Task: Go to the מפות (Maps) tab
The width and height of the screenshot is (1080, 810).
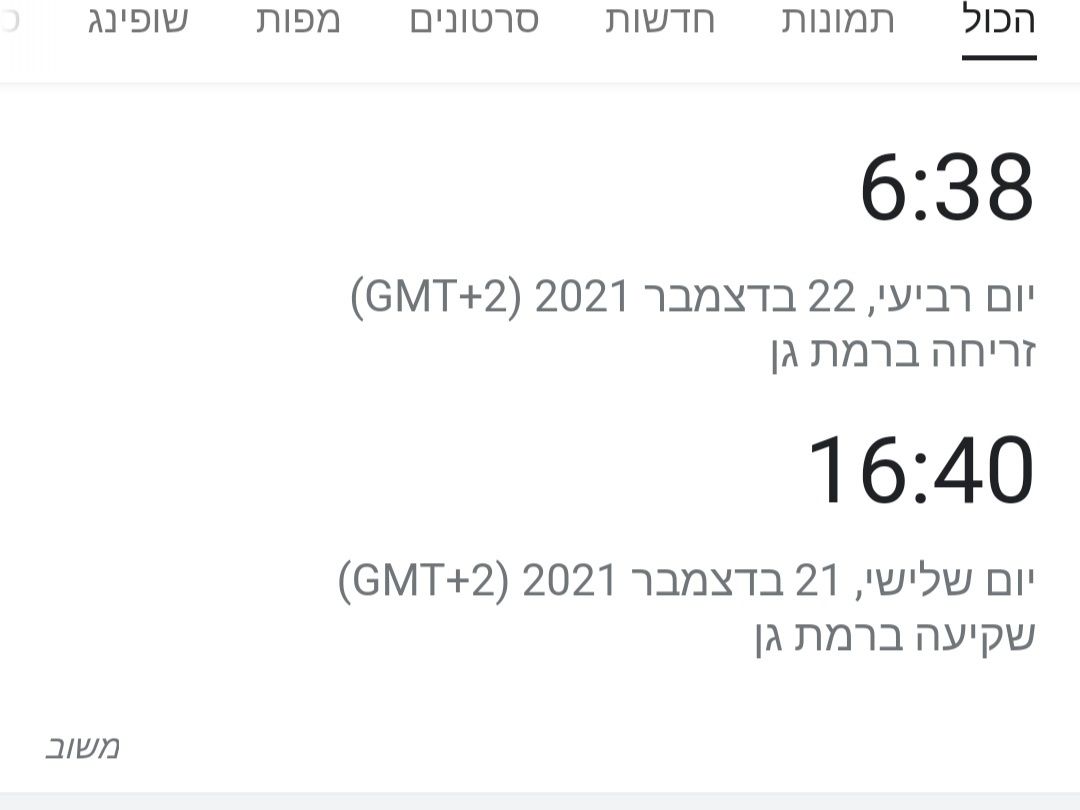Action: 298,21
